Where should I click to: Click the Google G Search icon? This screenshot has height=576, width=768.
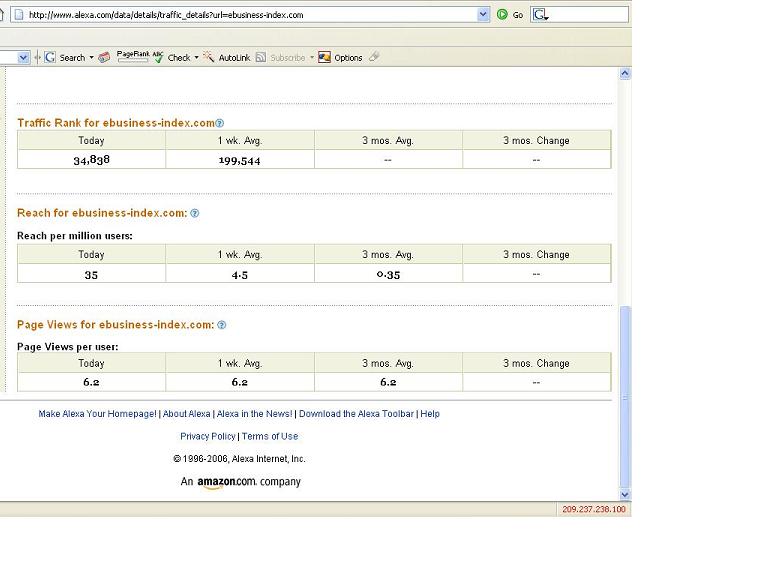tap(50, 57)
